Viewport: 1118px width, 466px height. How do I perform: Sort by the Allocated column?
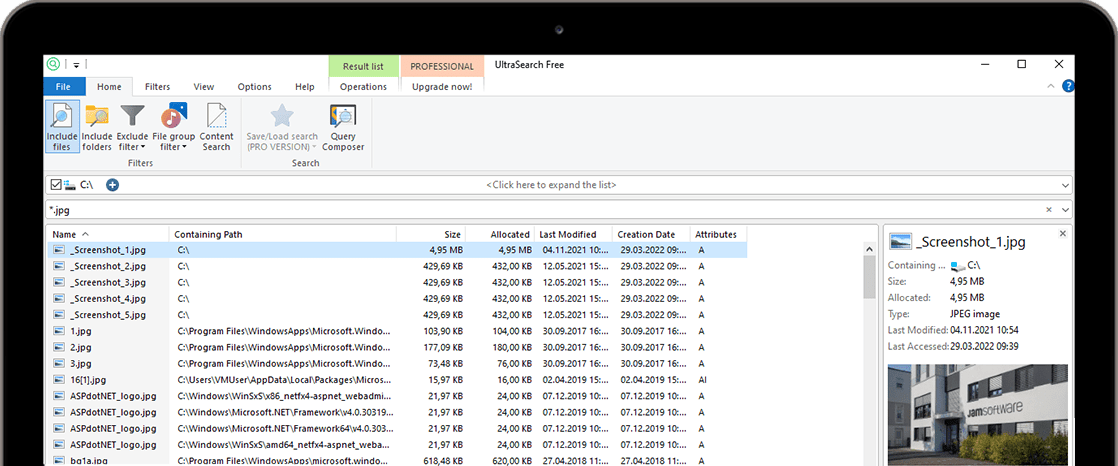500,234
